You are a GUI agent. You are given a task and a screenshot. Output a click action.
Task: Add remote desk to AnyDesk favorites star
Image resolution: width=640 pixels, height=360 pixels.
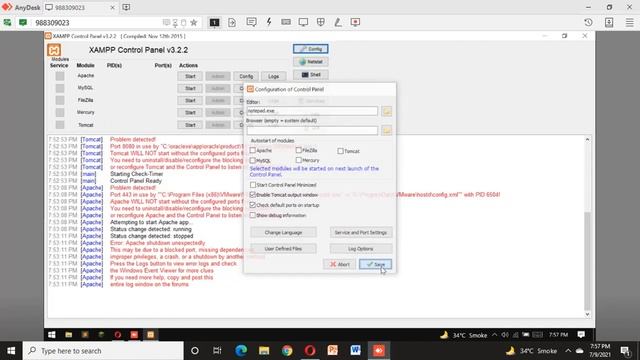point(194,23)
